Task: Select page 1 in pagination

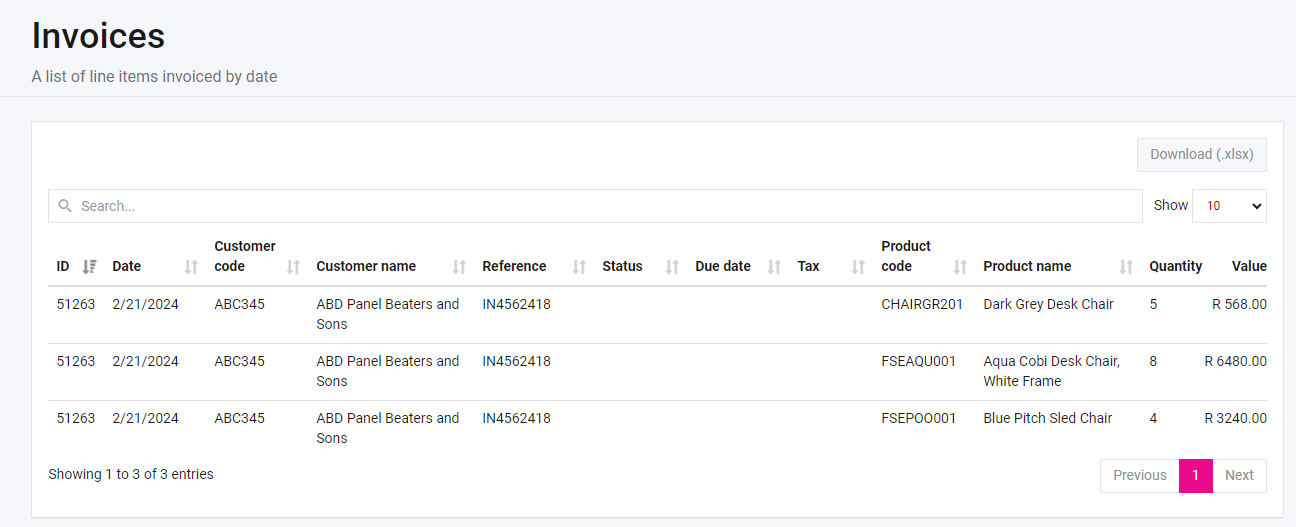Action: [1195, 476]
